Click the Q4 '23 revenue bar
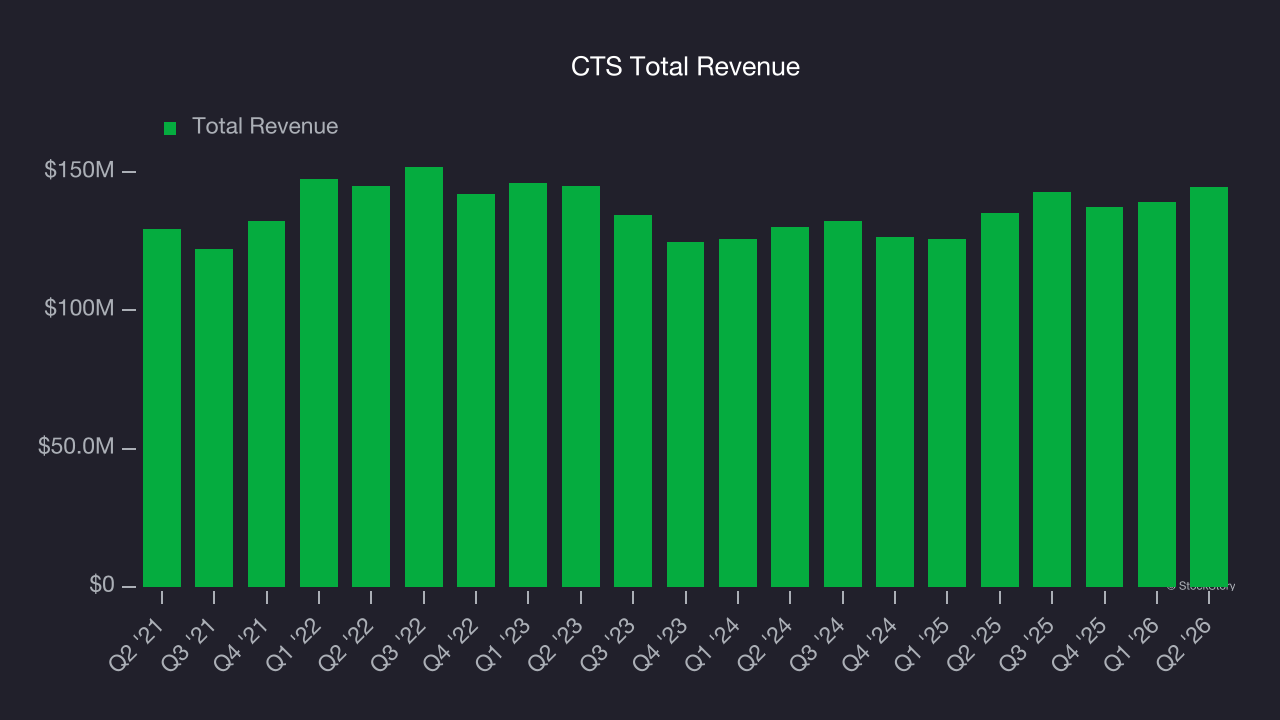Screen dimensions: 1280x720 point(685,414)
